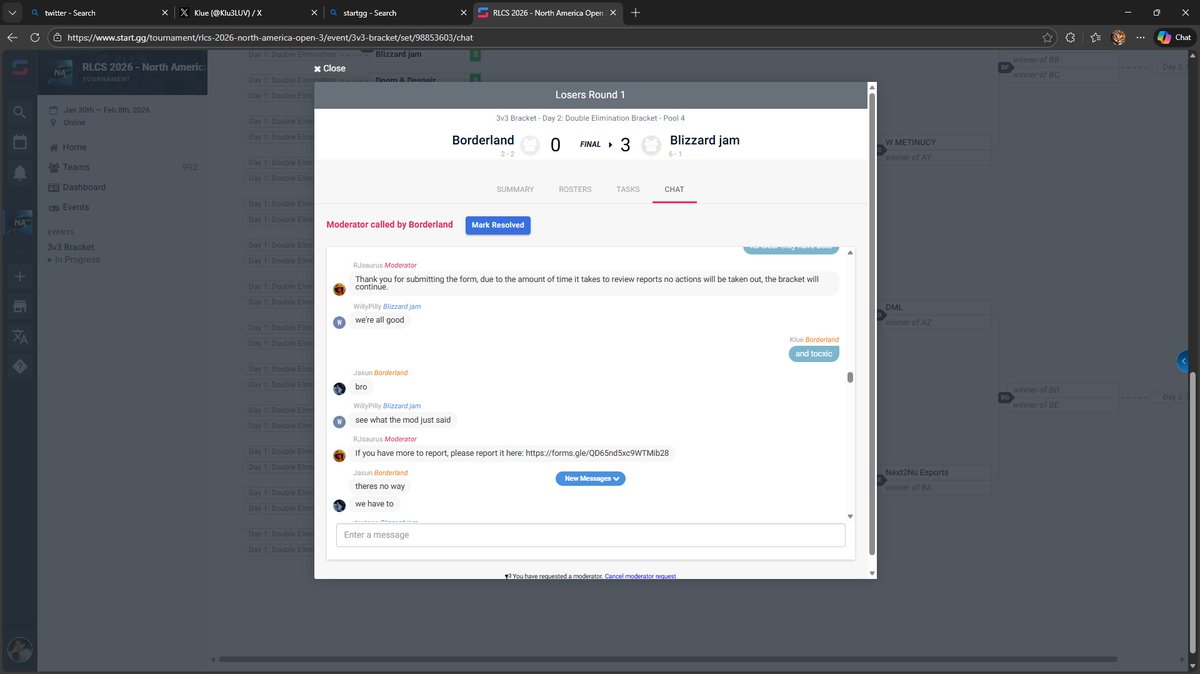Open the ROSTERS tab

[x=575, y=189]
